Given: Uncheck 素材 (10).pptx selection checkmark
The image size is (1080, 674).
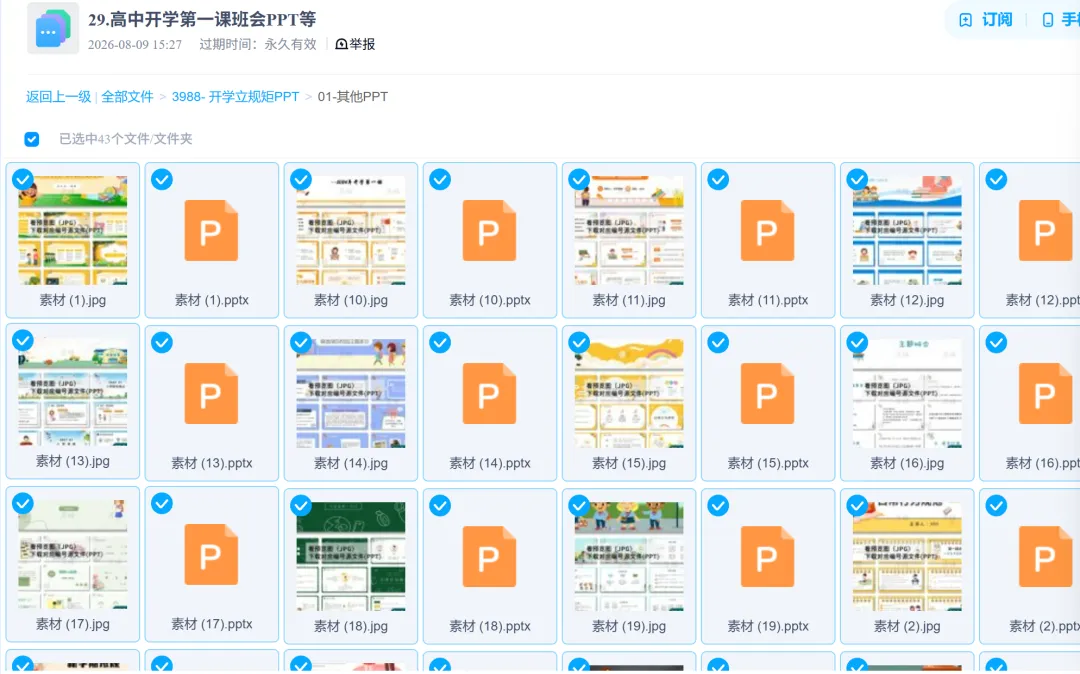Looking at the screenshot, I should coord(440,180).
